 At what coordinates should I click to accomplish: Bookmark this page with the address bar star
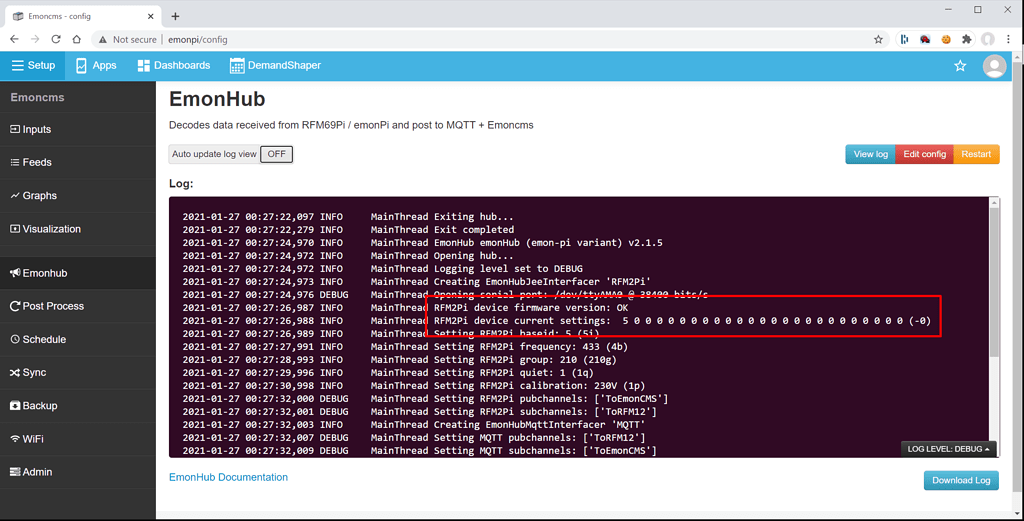point(878,39)
